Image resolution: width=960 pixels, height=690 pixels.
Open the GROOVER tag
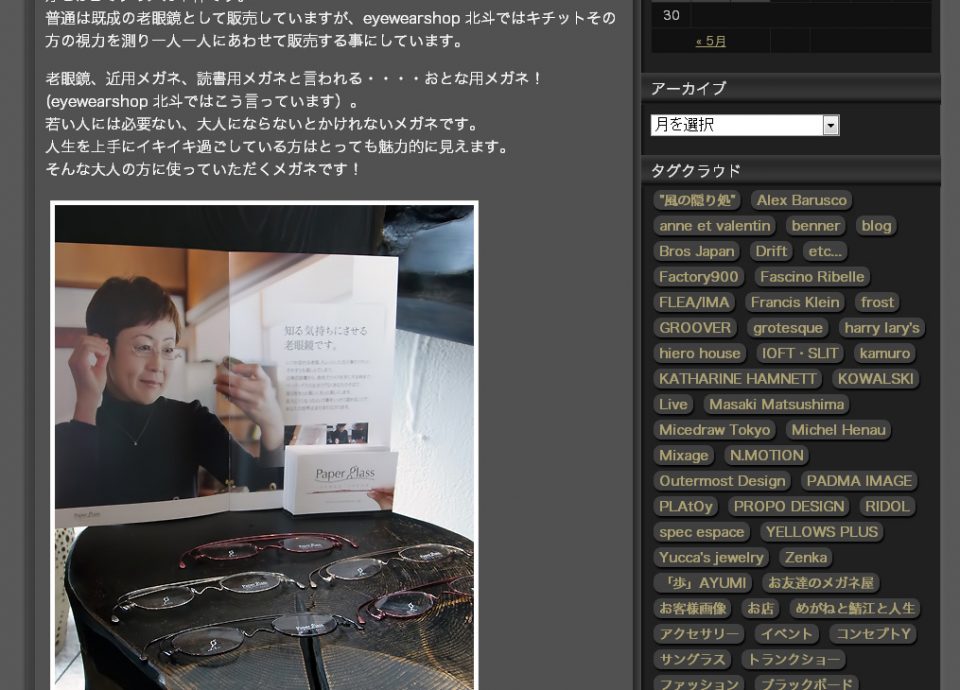pos(695,328)
